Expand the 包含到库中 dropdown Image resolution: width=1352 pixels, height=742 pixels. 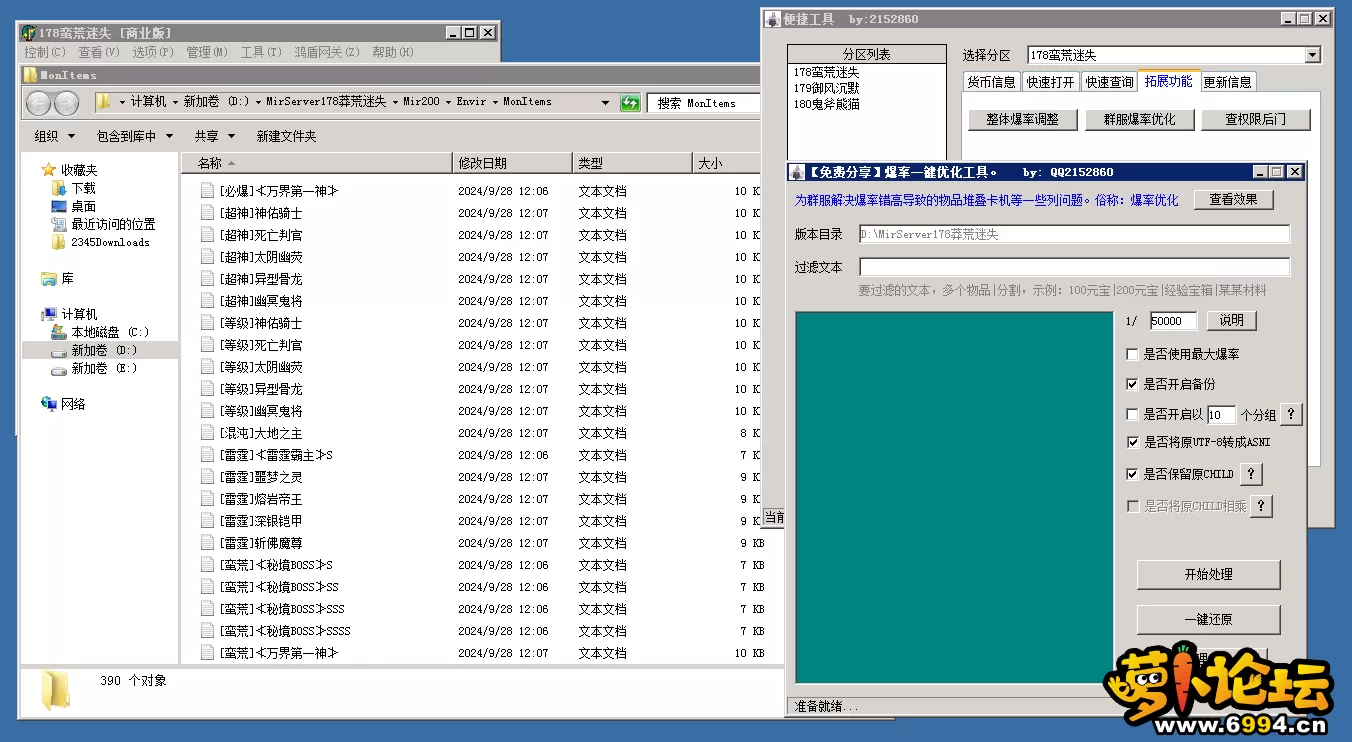coord(134,136)
